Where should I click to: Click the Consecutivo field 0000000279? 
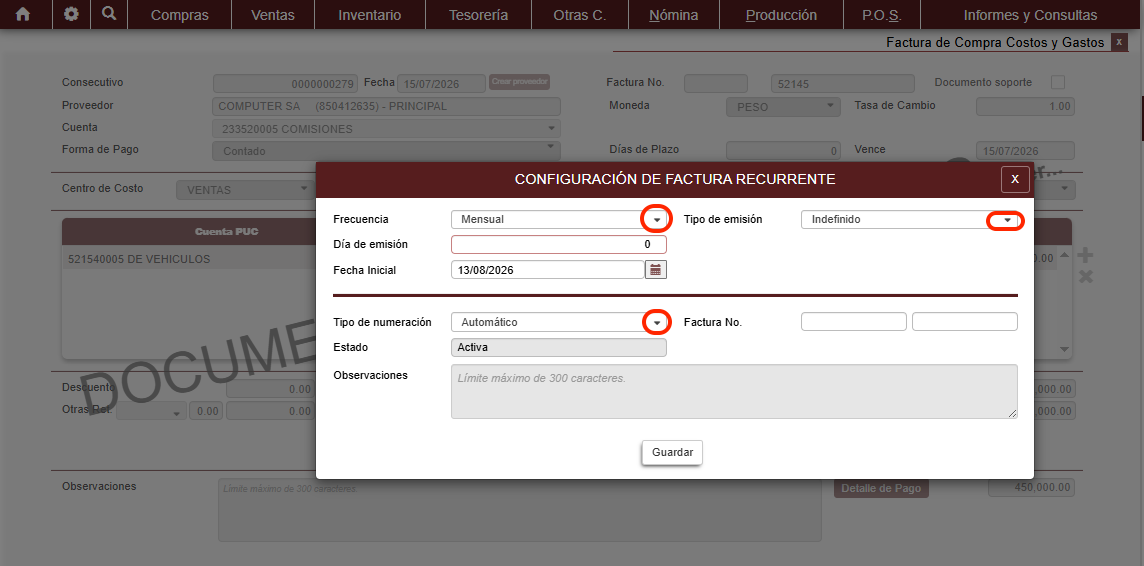pos(286,84)
